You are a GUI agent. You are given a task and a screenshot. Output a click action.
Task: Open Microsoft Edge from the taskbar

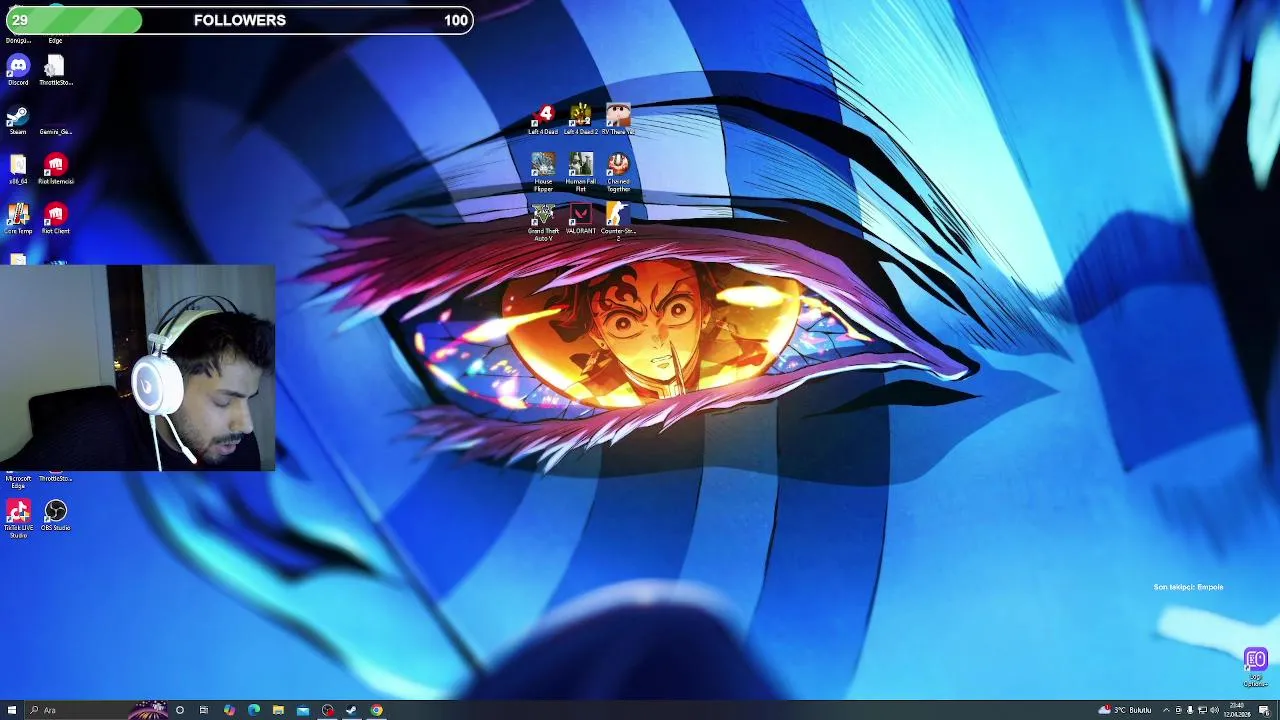[x=254, y=710]
